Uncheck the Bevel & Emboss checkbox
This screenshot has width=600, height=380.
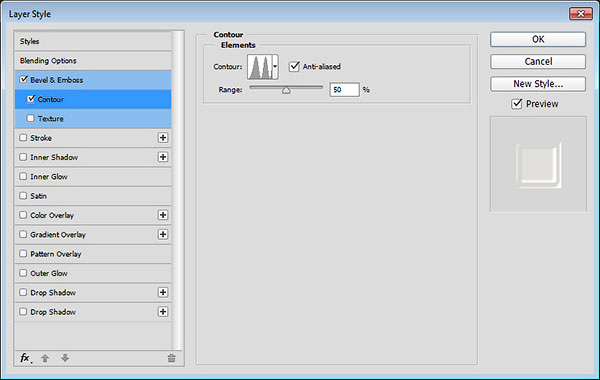(24, 79)
